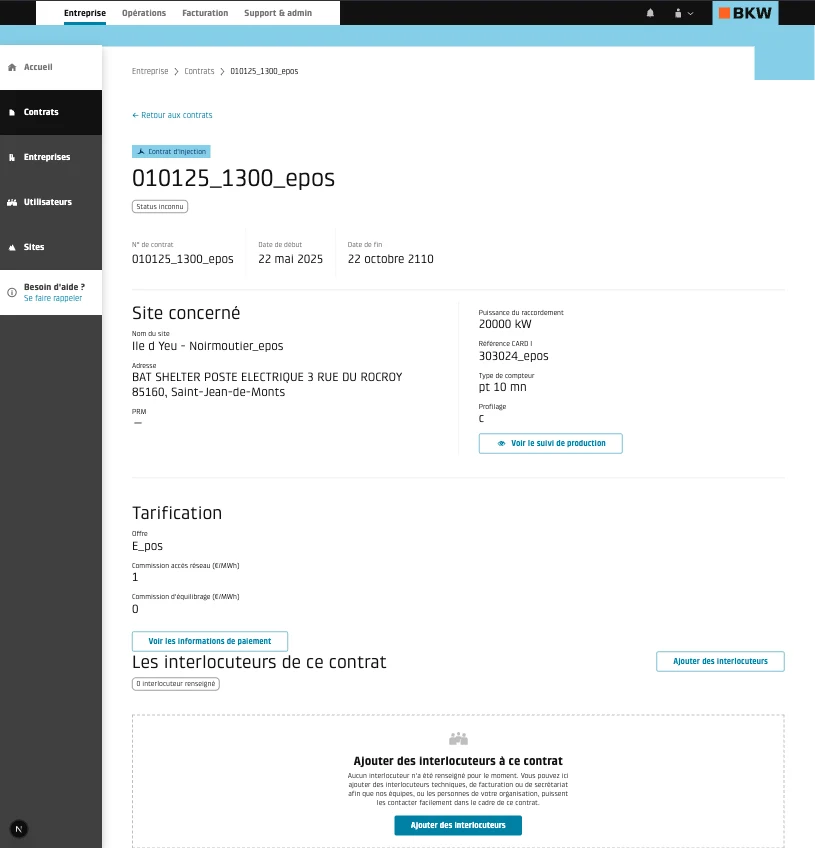
Task: Click the Entreprise breadcrumb link
Action: [x=150, y=71]
